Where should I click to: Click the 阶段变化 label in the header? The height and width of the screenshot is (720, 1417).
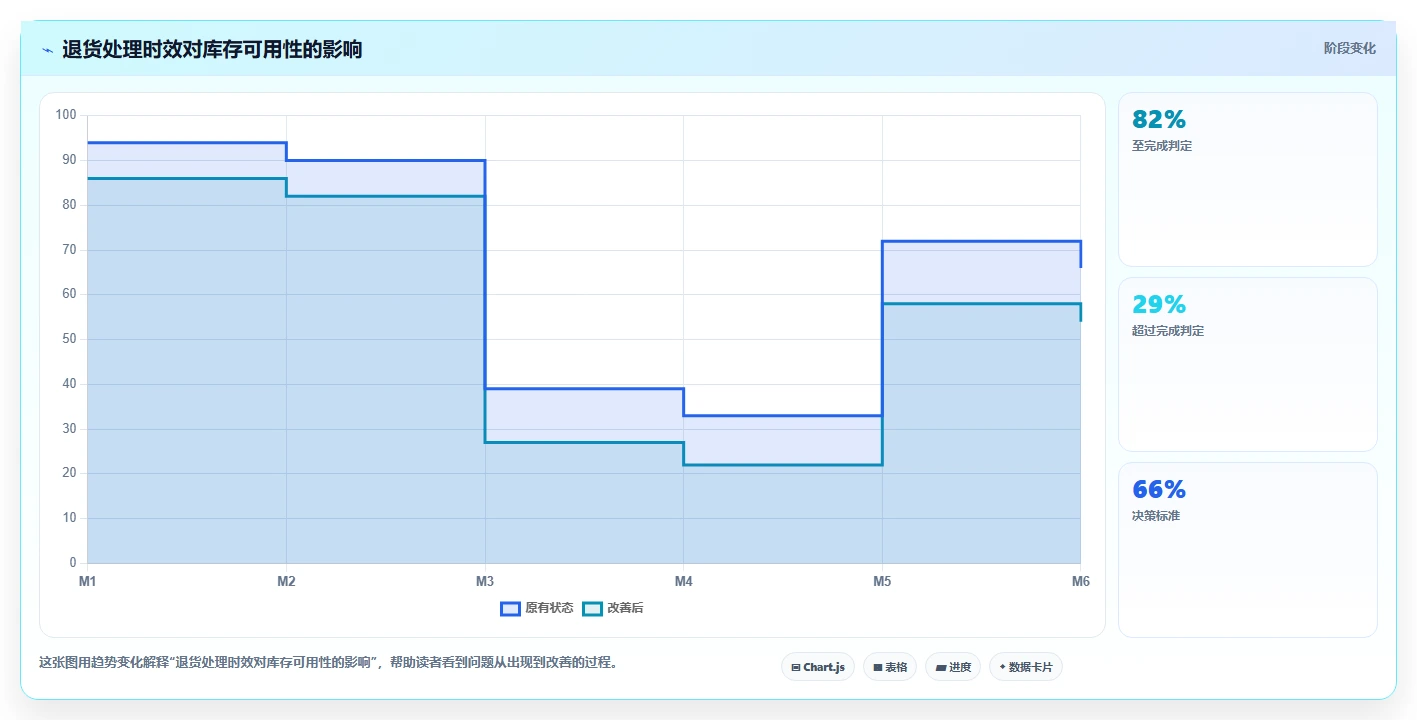(x=1349, y=48)
